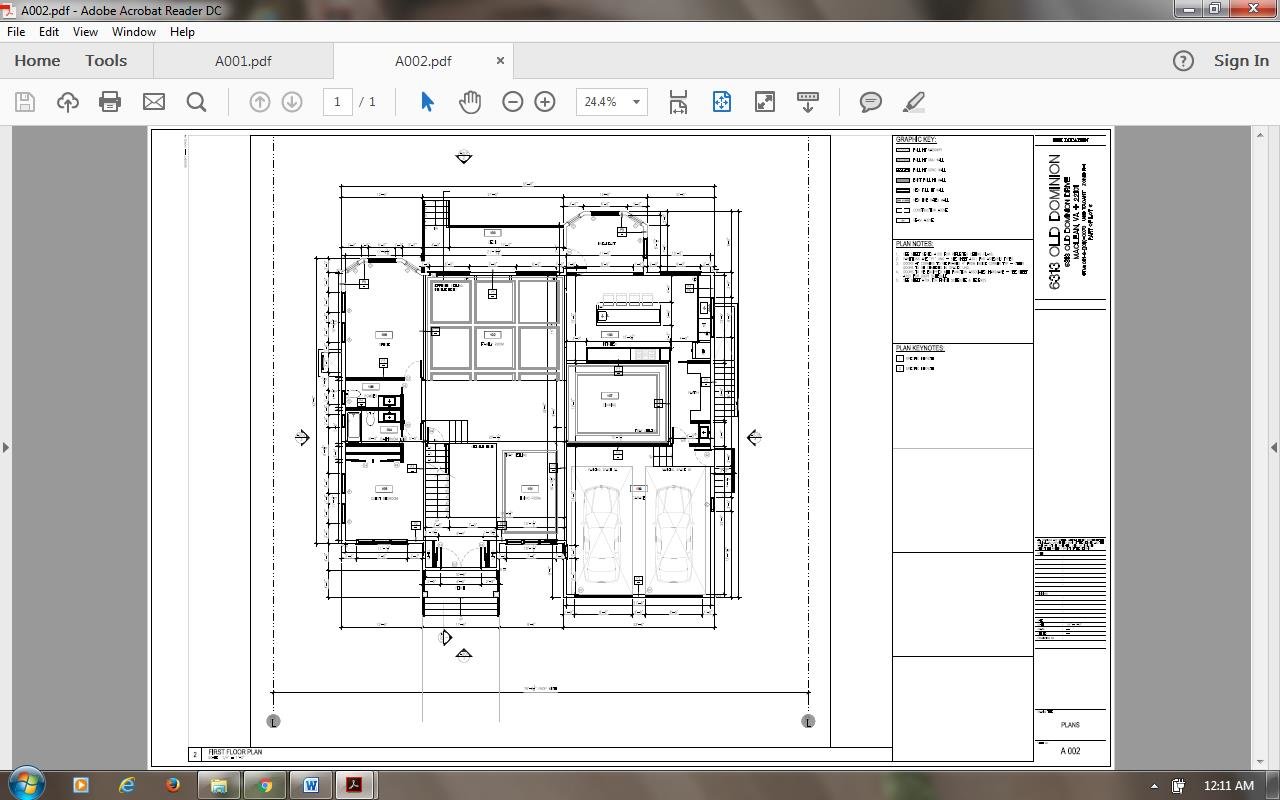Save the current PDF file
The image size is (1280, 800).
(24, 101)
